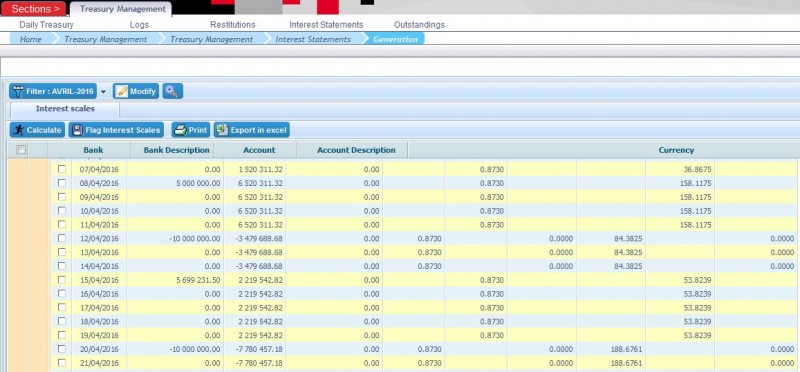This screenshot has width=800, height=372.
Task: Click the Print button
Action: [191, 130]
